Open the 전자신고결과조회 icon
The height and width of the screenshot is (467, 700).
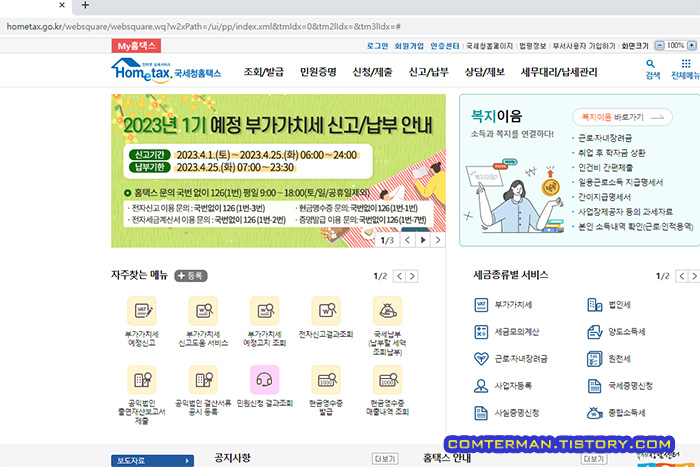(326, 311)
